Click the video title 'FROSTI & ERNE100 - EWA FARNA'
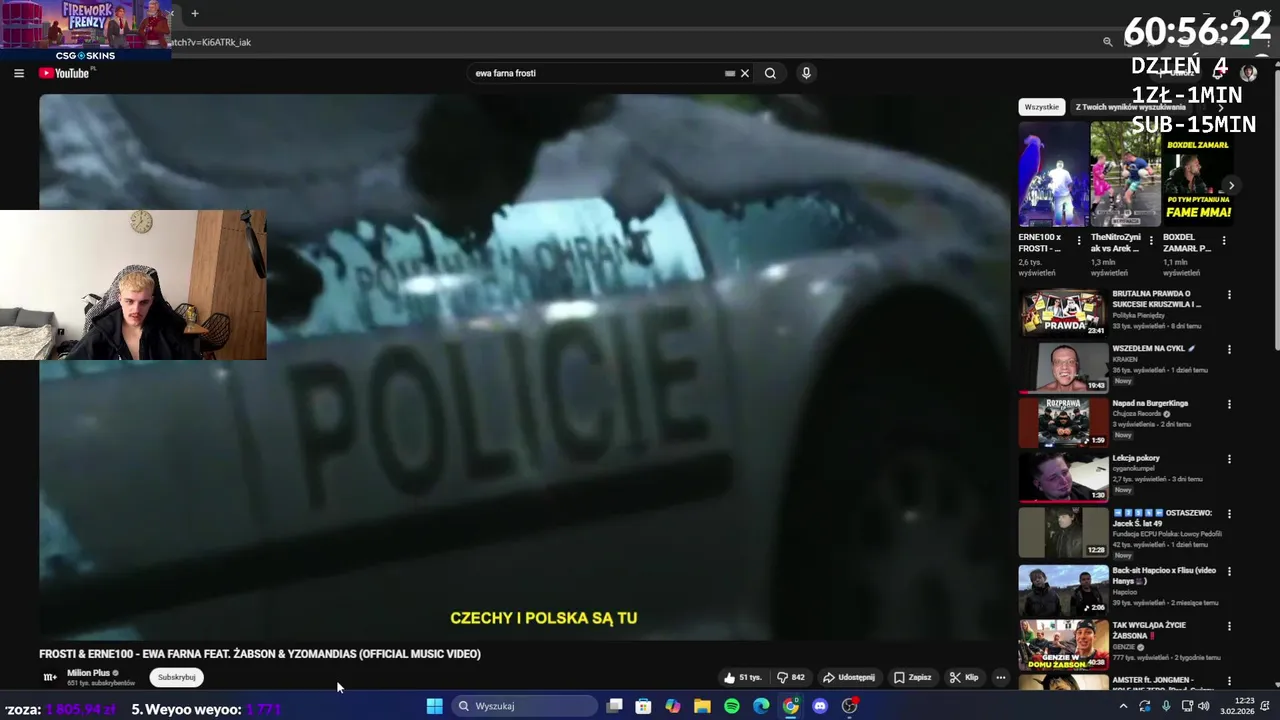1280x720 pixels. coord(260,654)
